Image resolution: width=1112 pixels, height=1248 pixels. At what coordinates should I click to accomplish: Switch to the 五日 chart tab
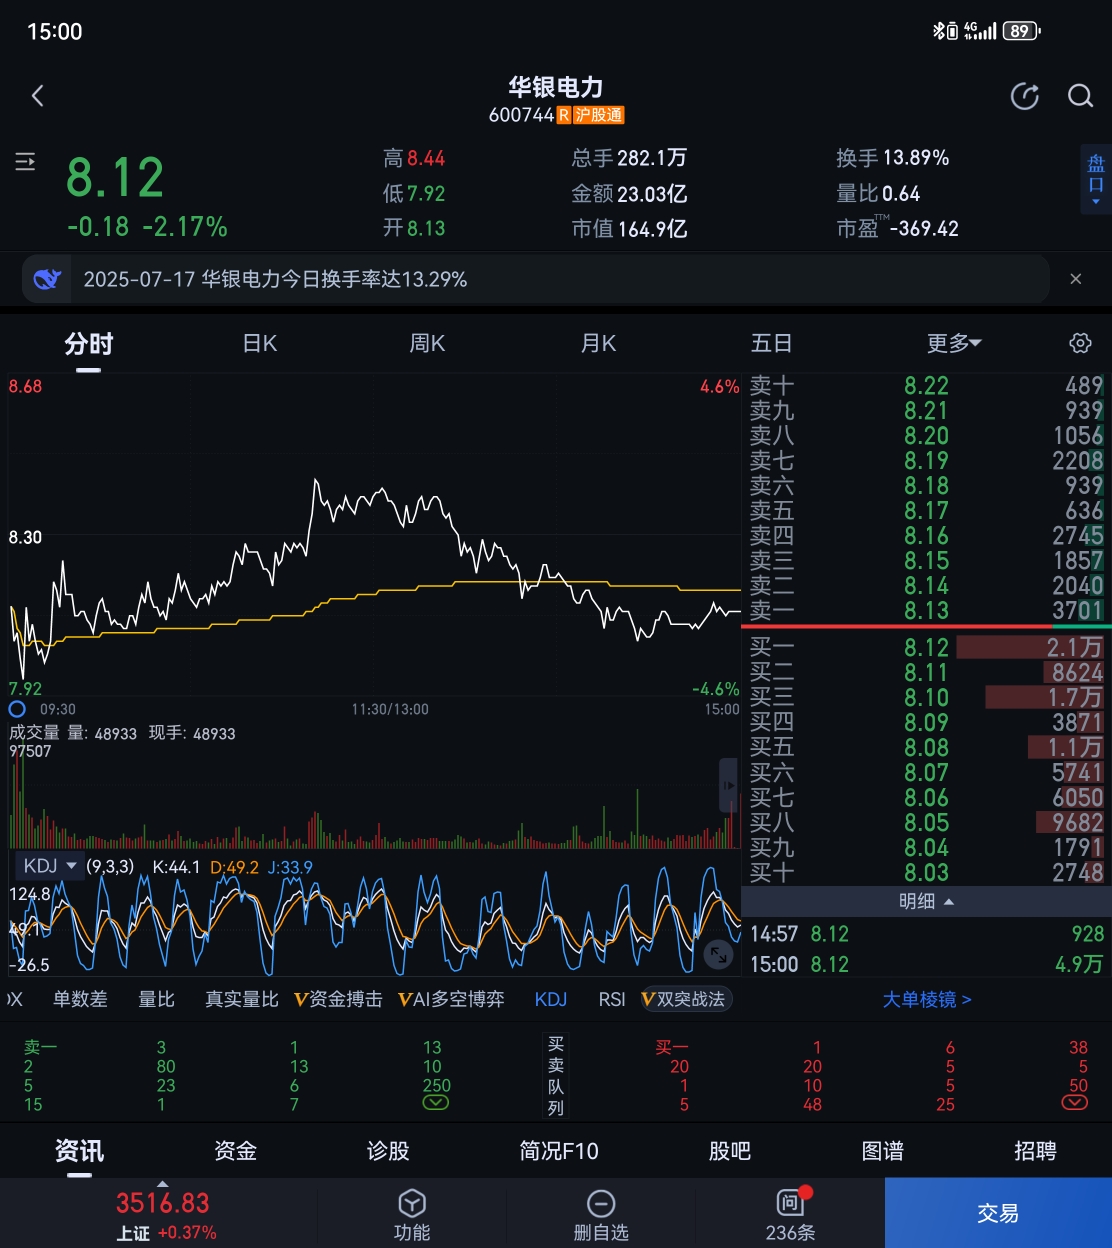coord(771,344)
